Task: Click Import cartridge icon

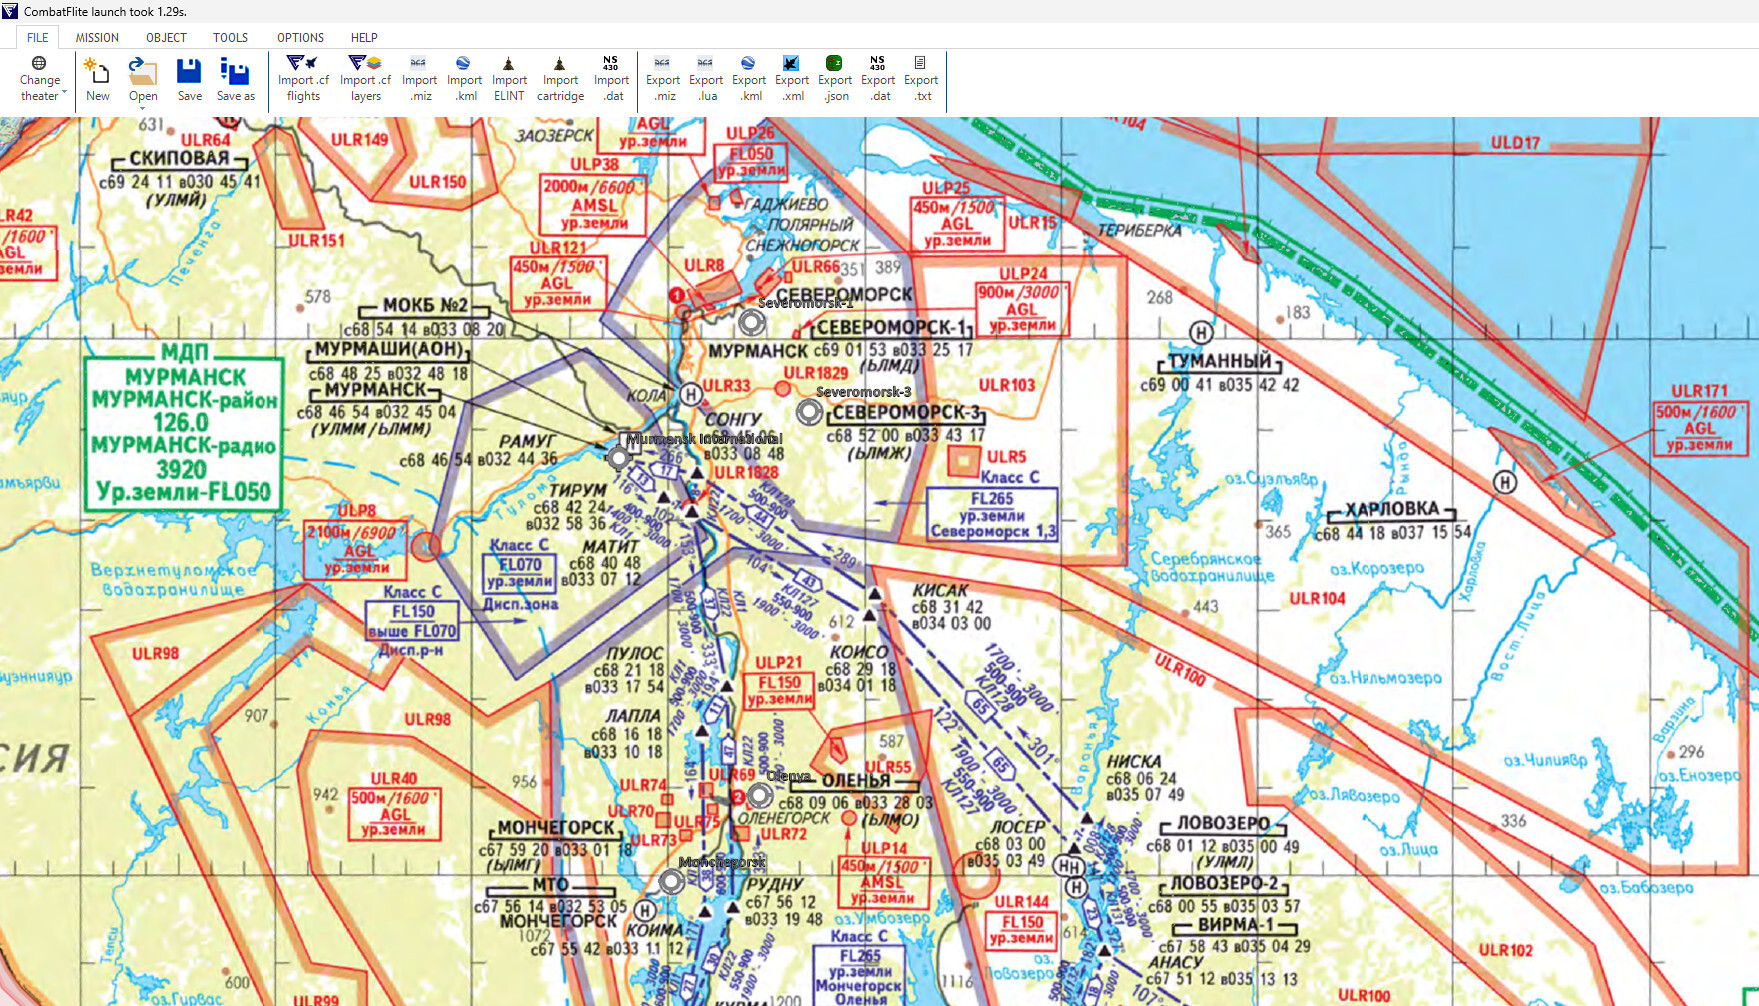Action: coord(560,79)
